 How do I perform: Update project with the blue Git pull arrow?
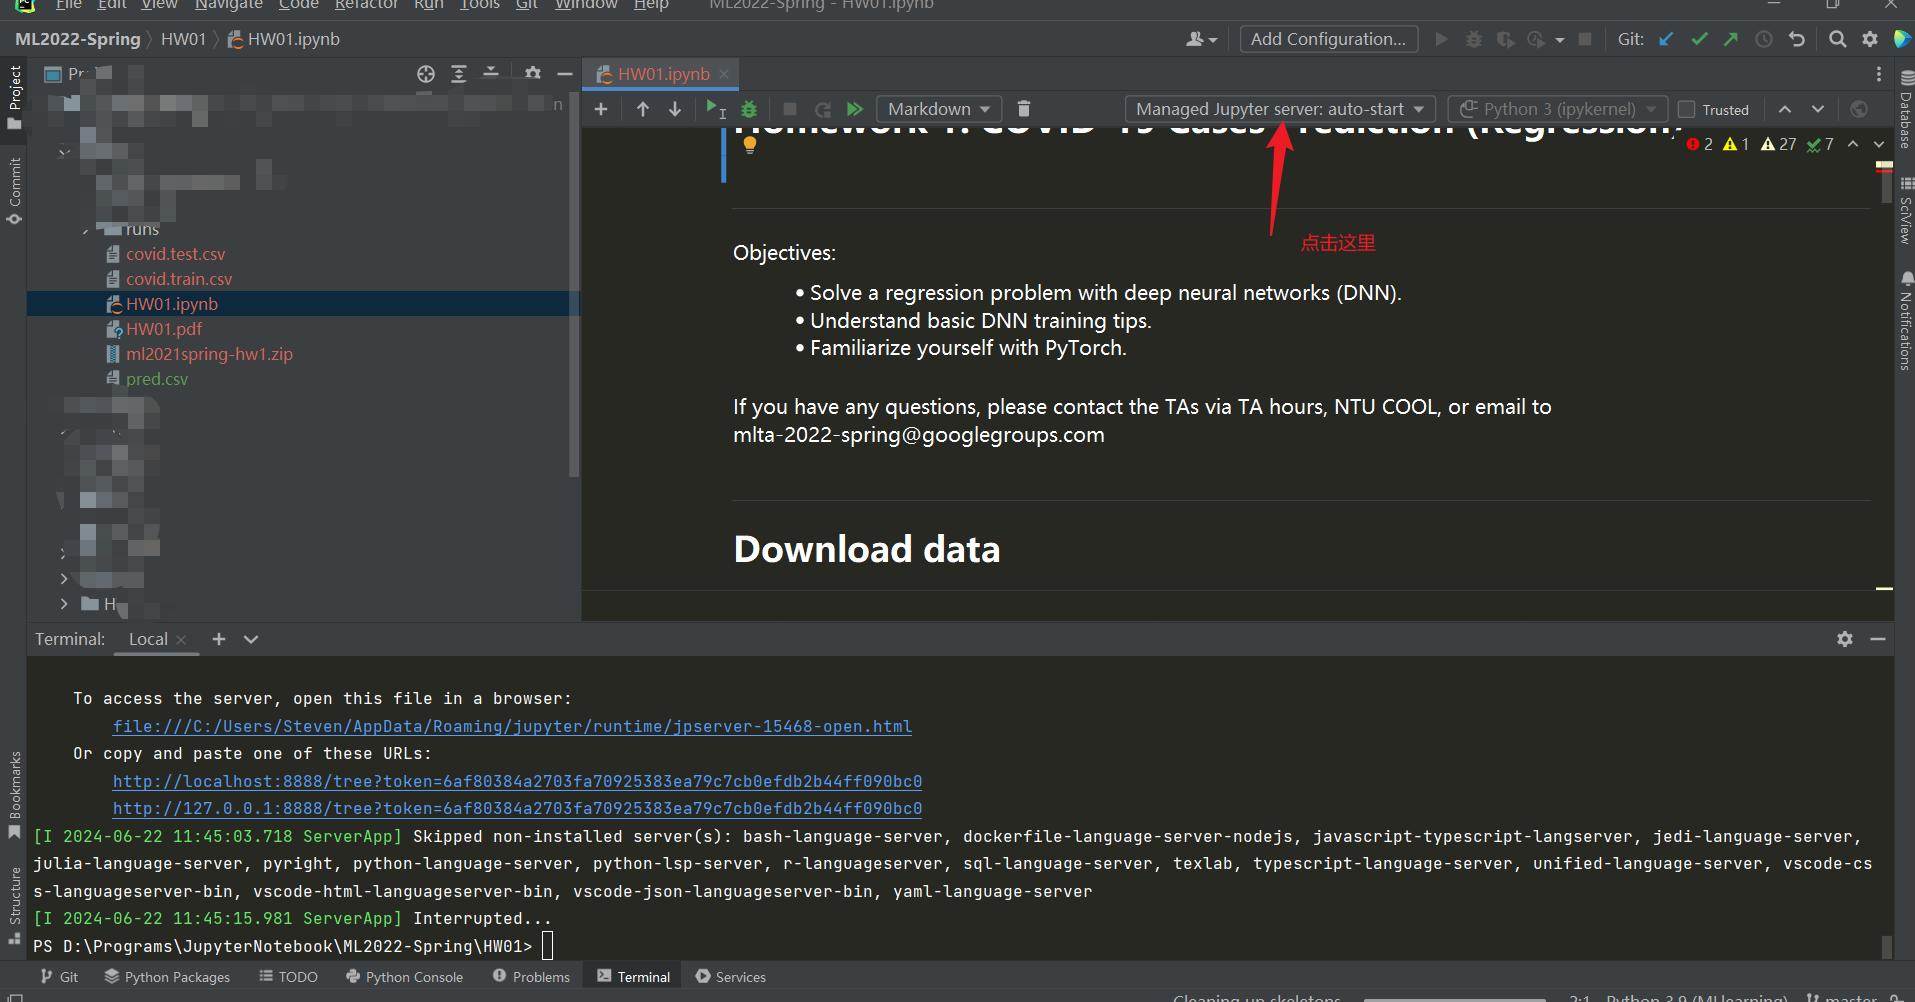click(x=1665, y=39)
